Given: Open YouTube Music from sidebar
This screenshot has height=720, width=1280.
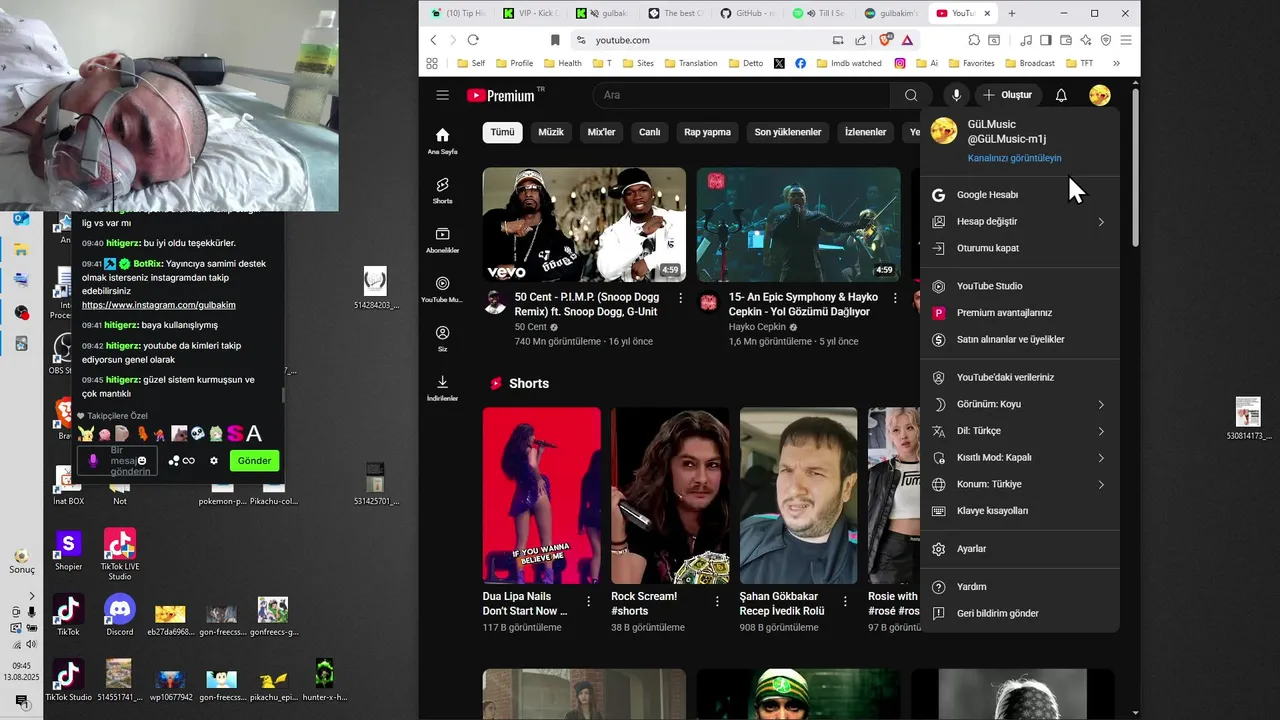Looking at the screenshot, I should coord(442,289).
